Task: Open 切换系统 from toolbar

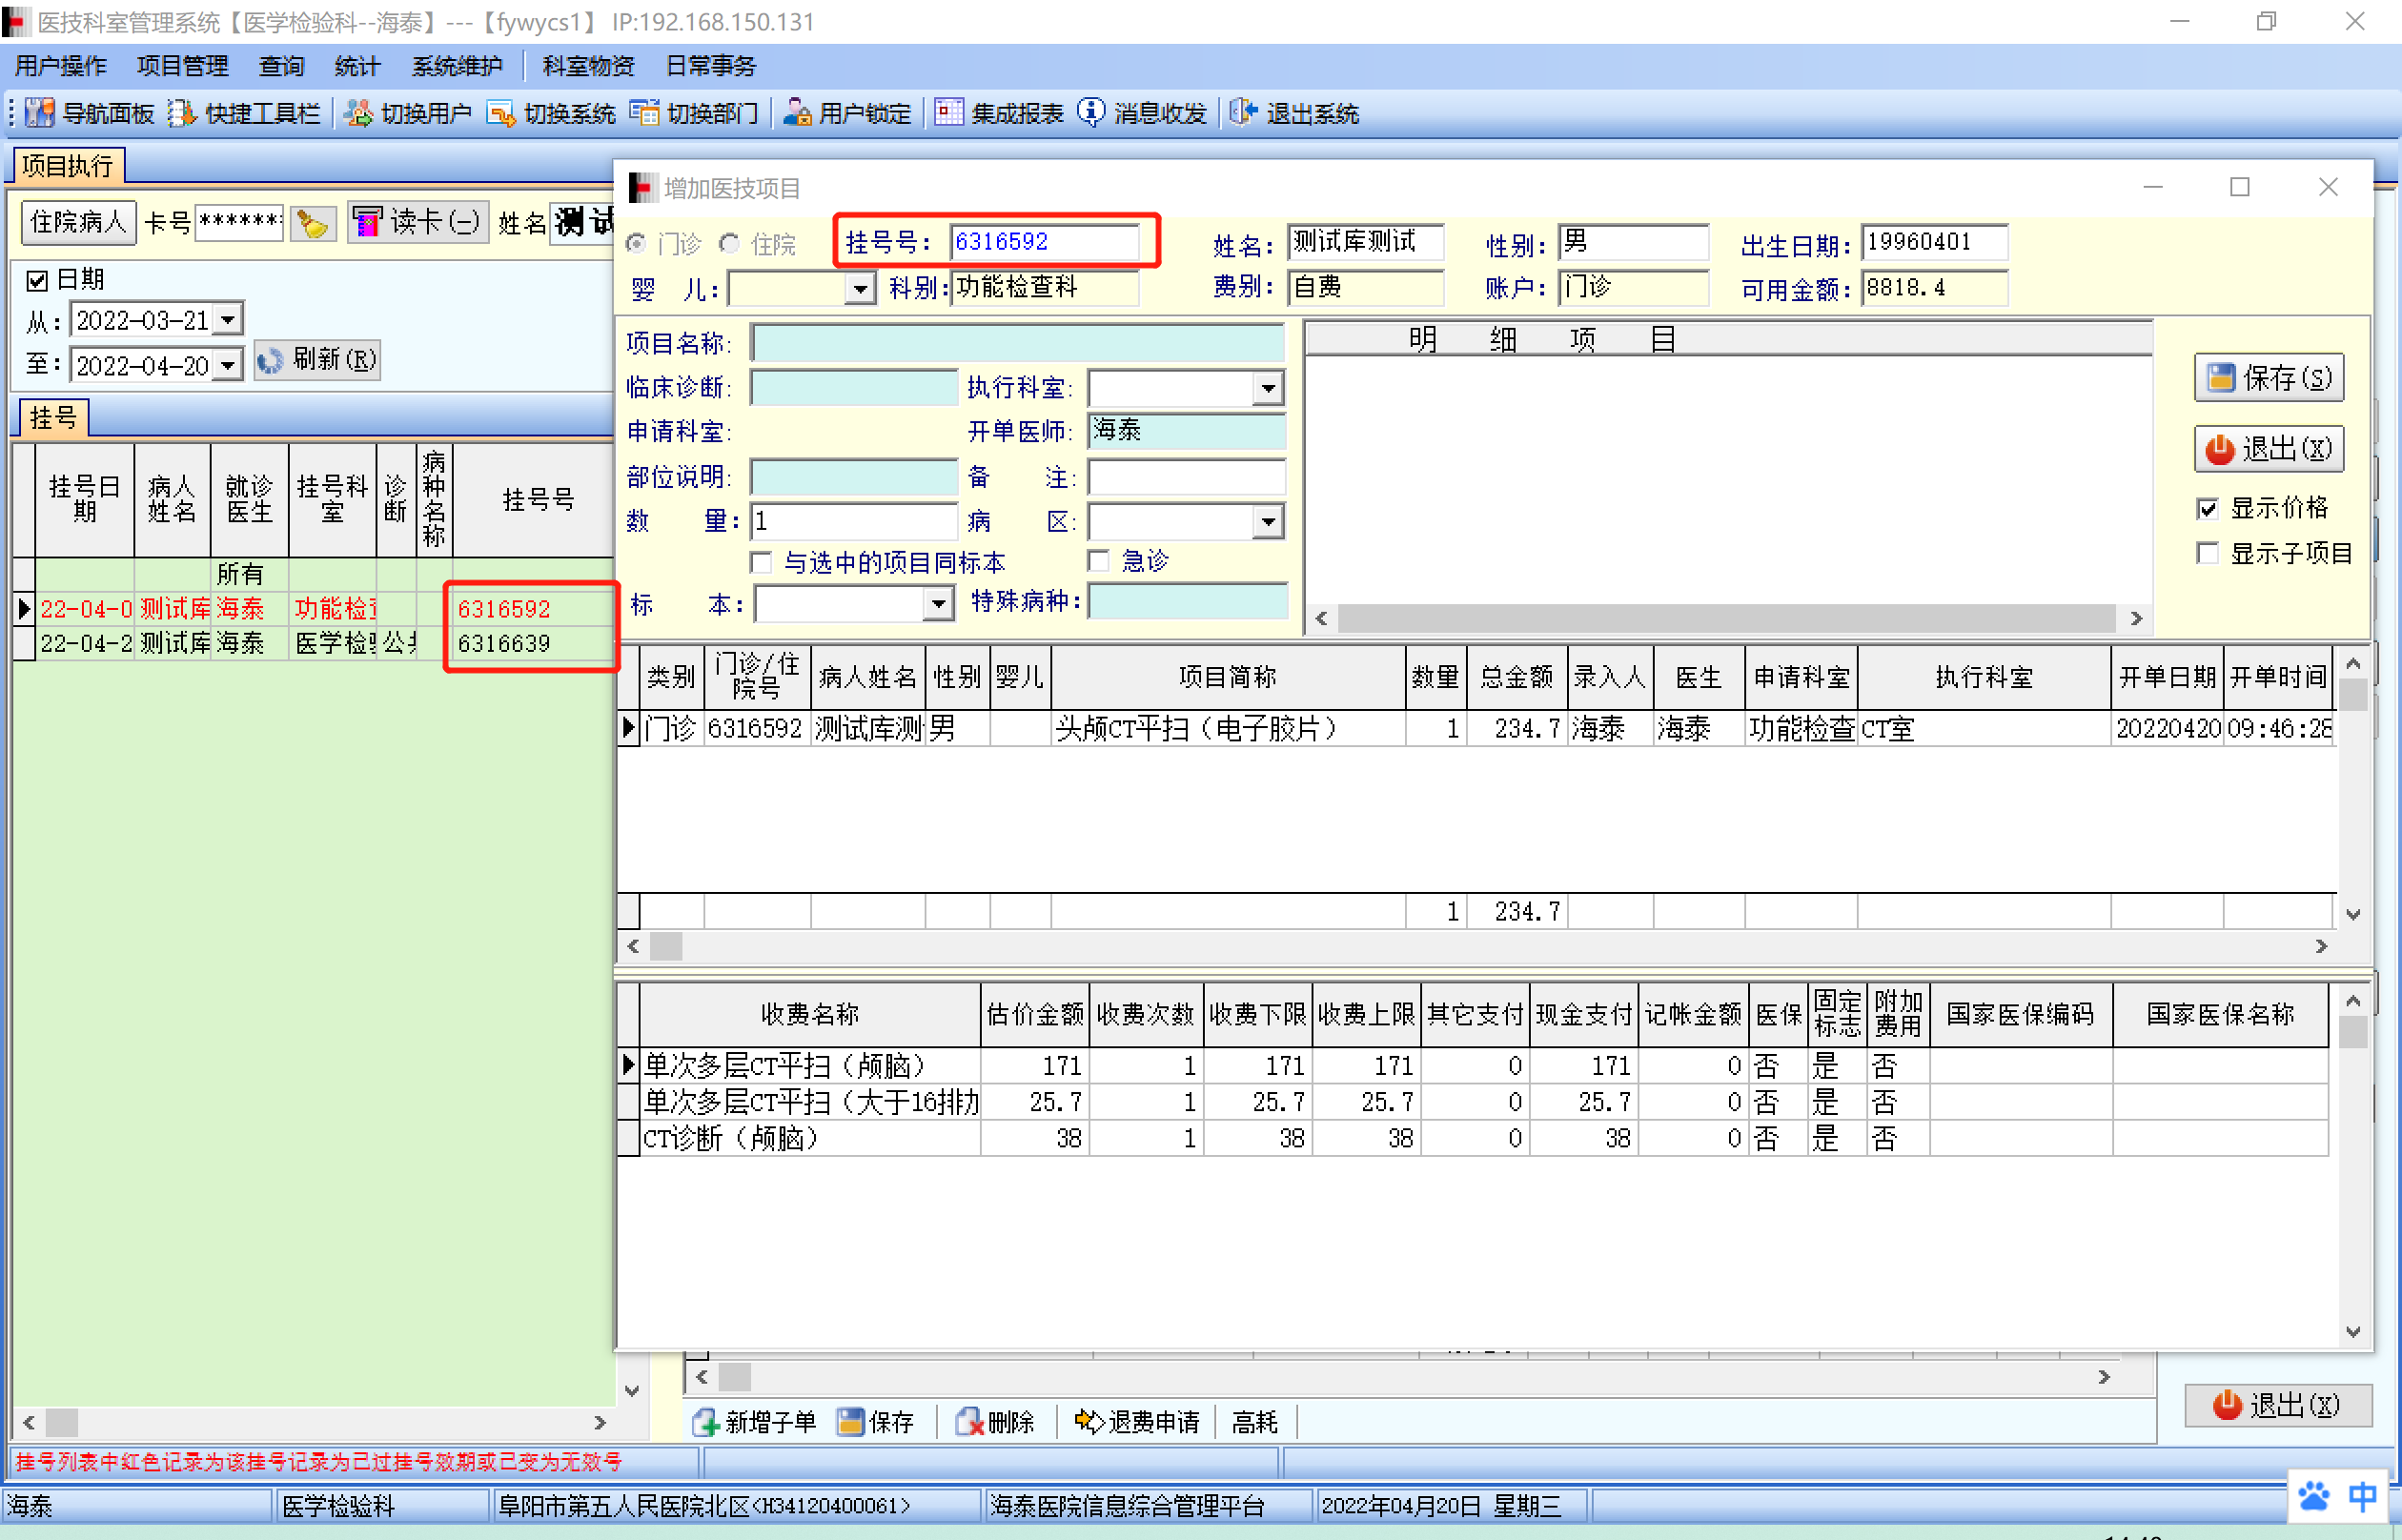Action: click(x=500, y=113)
